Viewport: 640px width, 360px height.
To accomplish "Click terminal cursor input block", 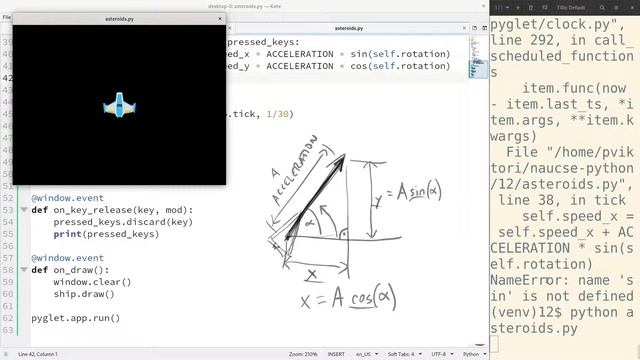I will coord(494,344).
